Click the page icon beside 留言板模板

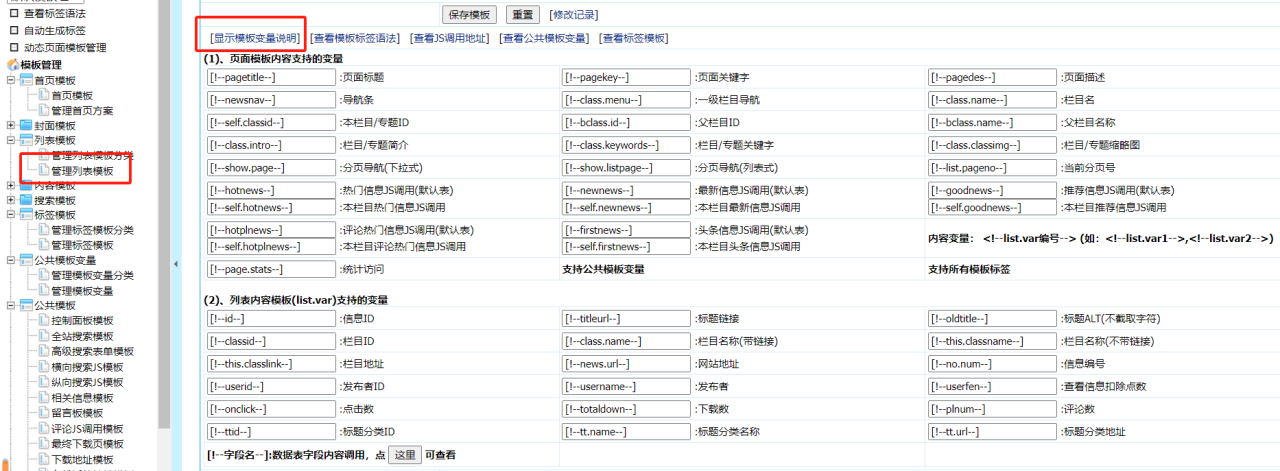point(43,413)
